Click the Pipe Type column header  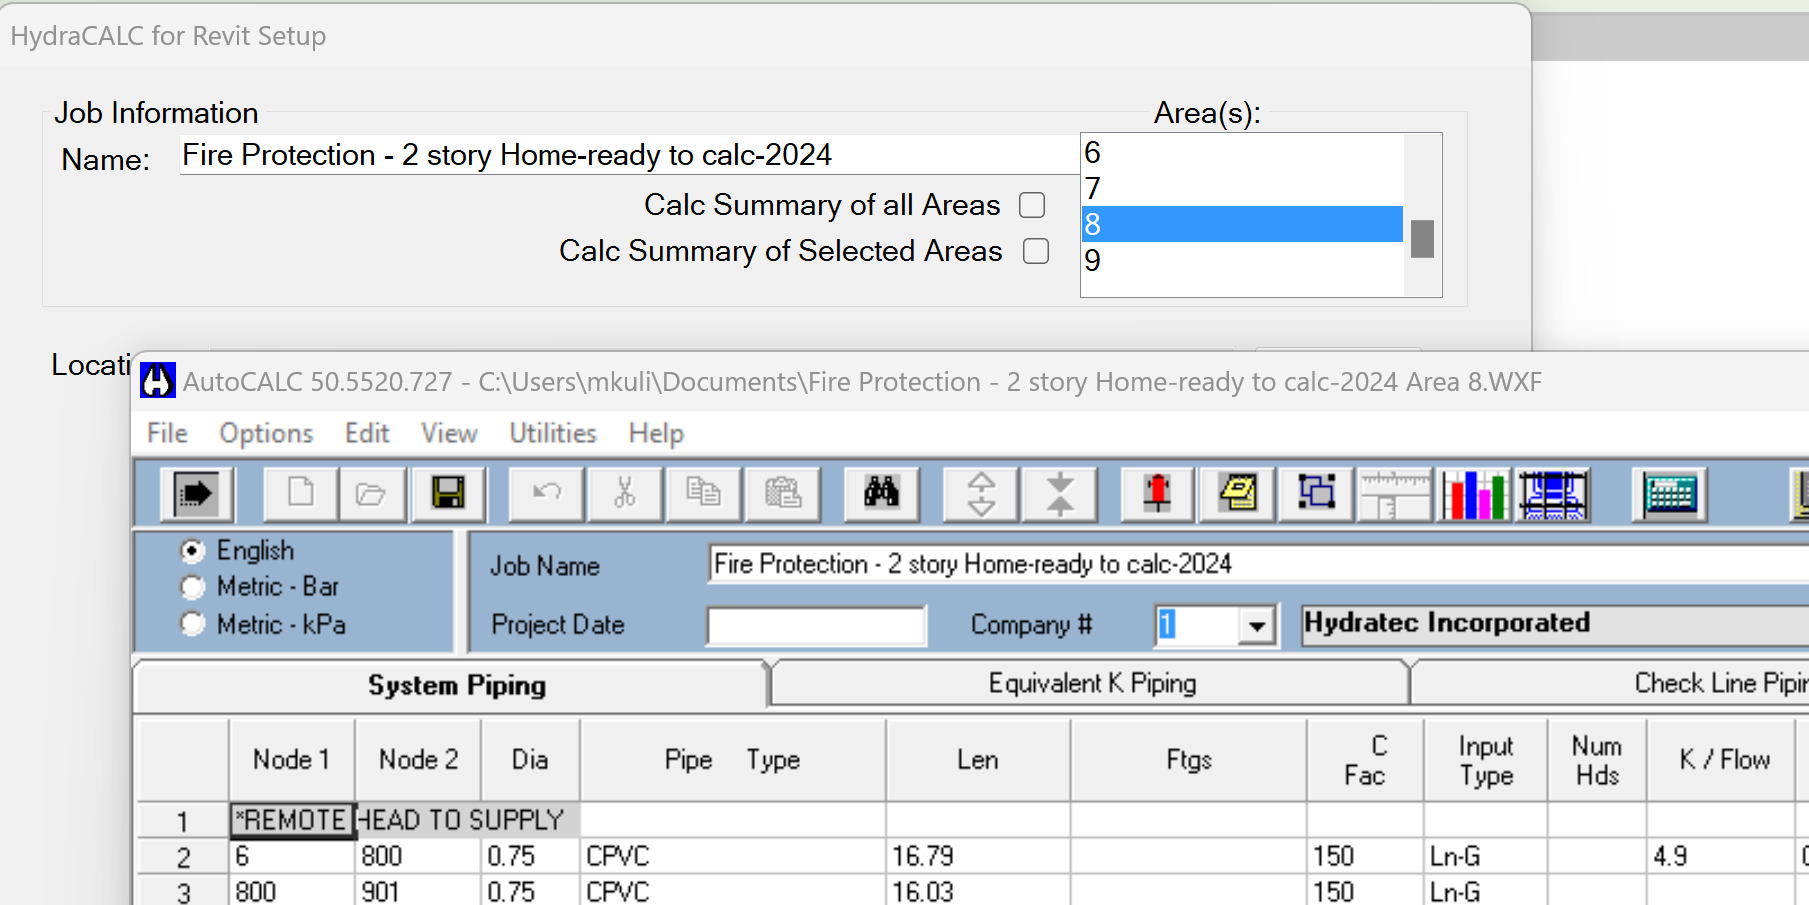point(732,760)
